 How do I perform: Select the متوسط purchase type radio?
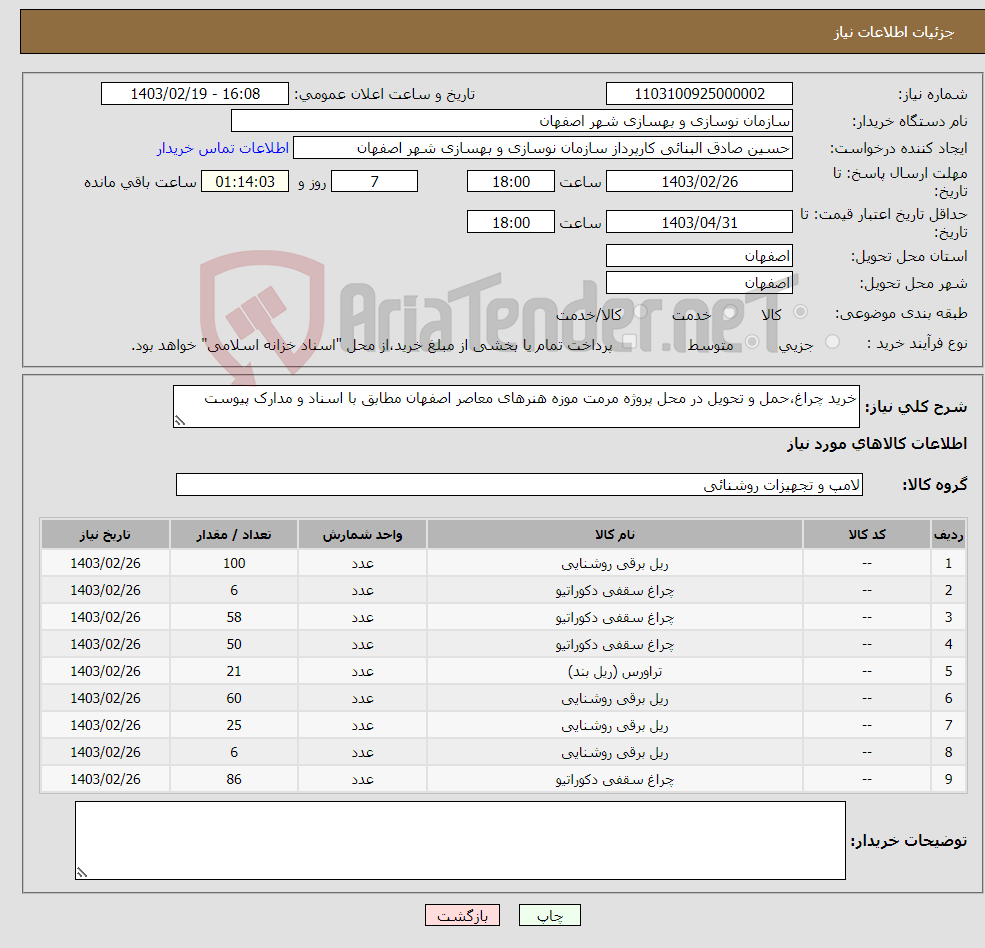752,342
